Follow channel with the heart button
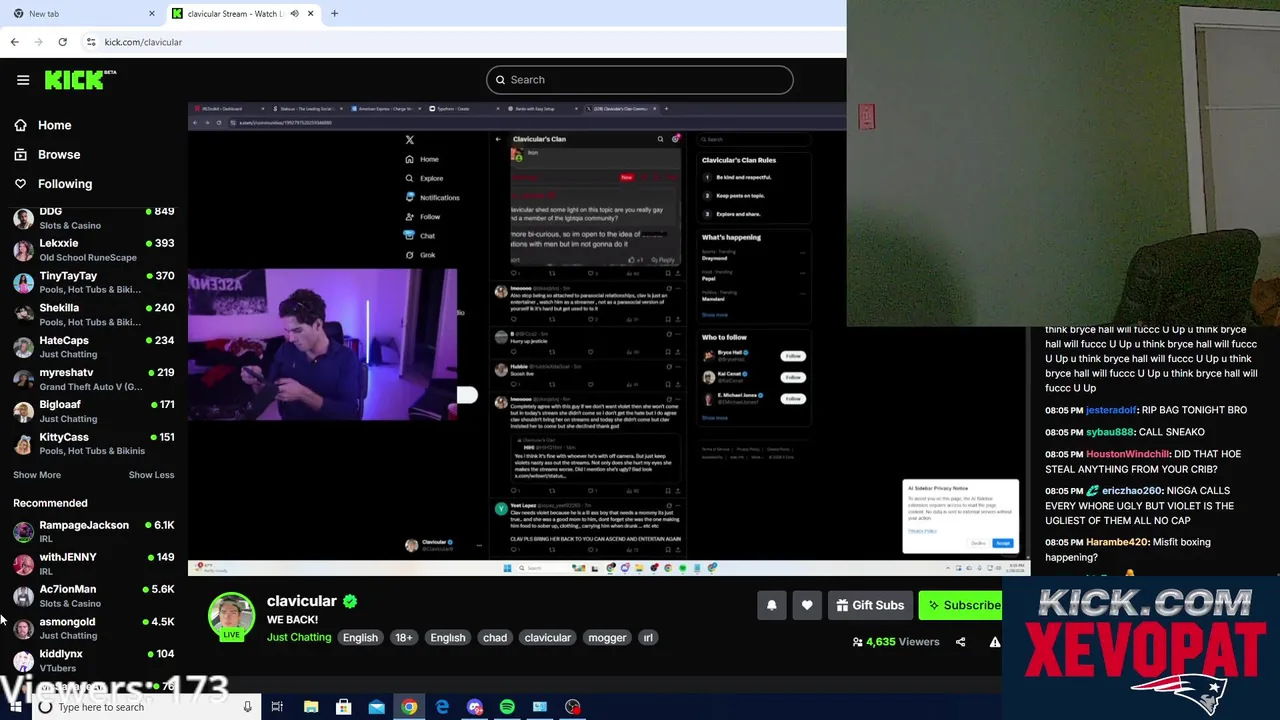Image resolution: width=1280 pixels, height=720 pixels. [x=807, y=605]
